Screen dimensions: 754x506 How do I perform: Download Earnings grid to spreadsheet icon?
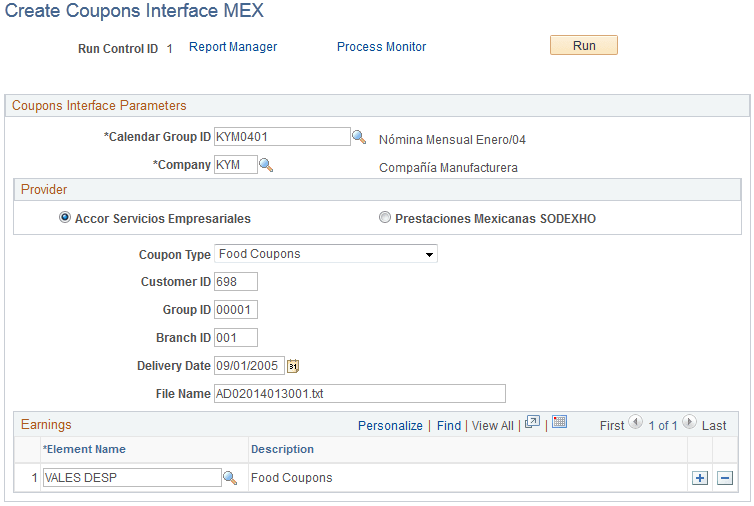coord(560,423)
